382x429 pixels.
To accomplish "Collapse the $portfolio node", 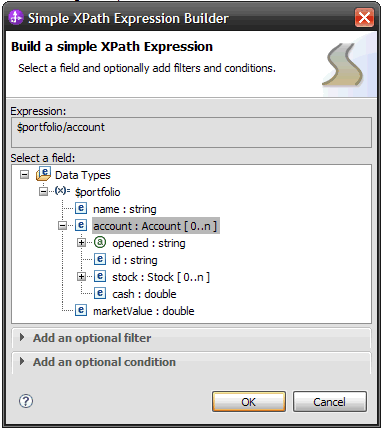I will tap(43, 192).
